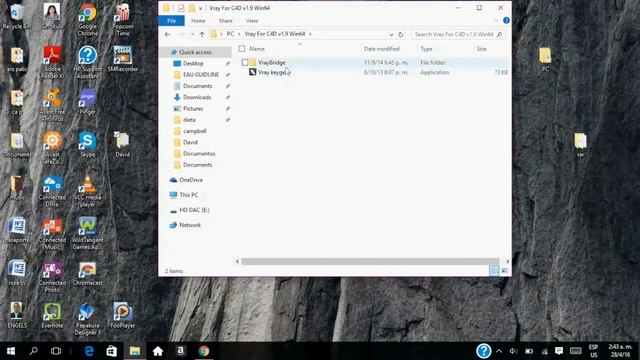Select the PC folder on the desktop

click(x=545, y=59)
